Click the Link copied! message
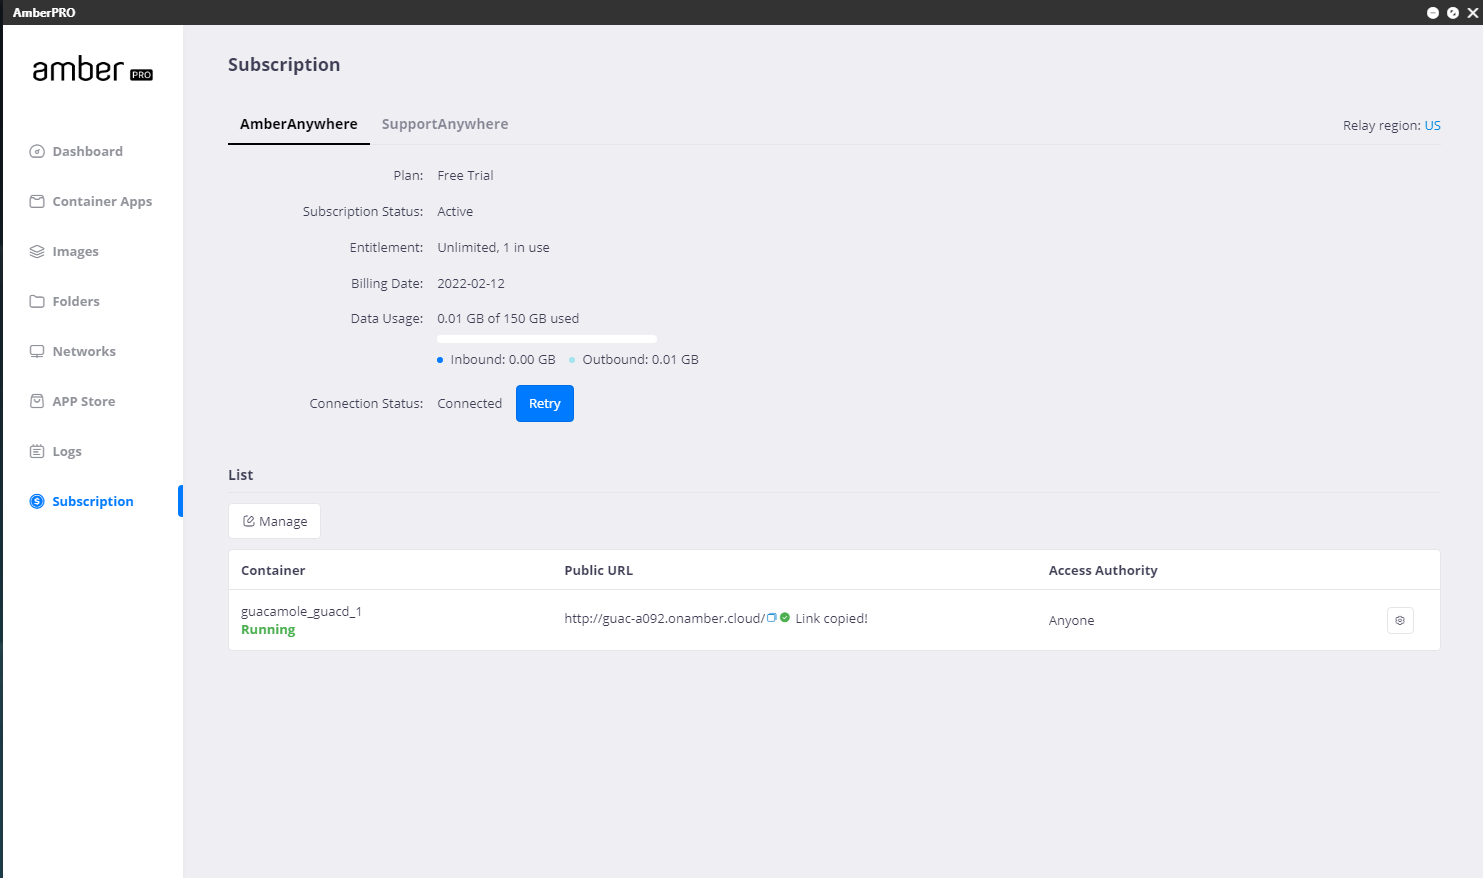The height and width of the screenshot is (878, 1483). pos(832,618)
